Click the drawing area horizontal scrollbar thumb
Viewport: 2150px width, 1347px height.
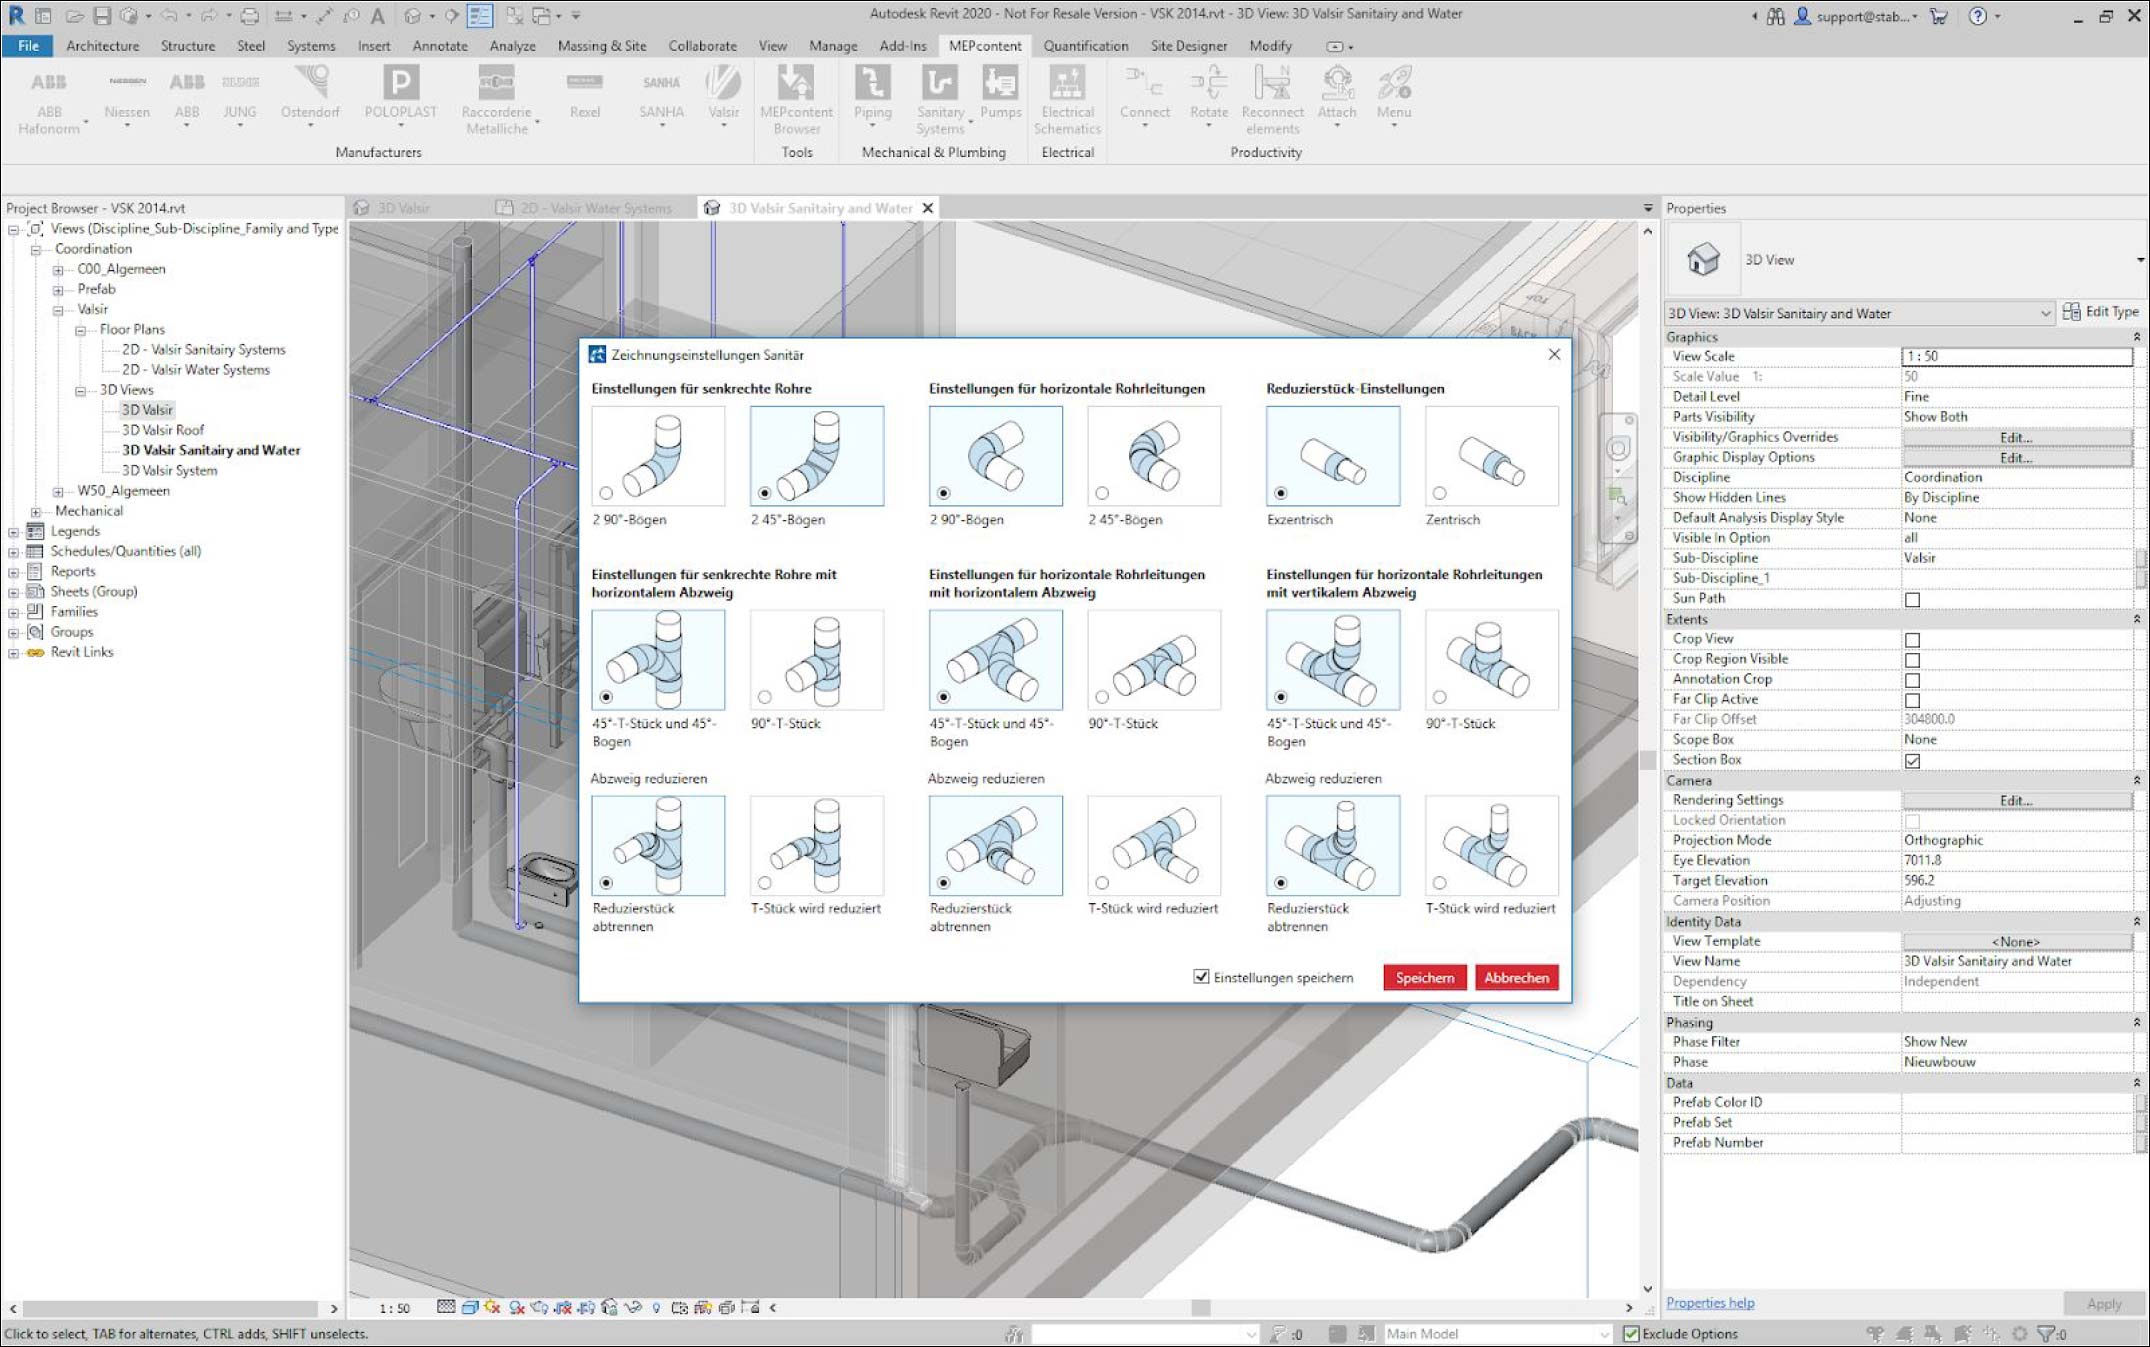[x=1200, y=1307]
